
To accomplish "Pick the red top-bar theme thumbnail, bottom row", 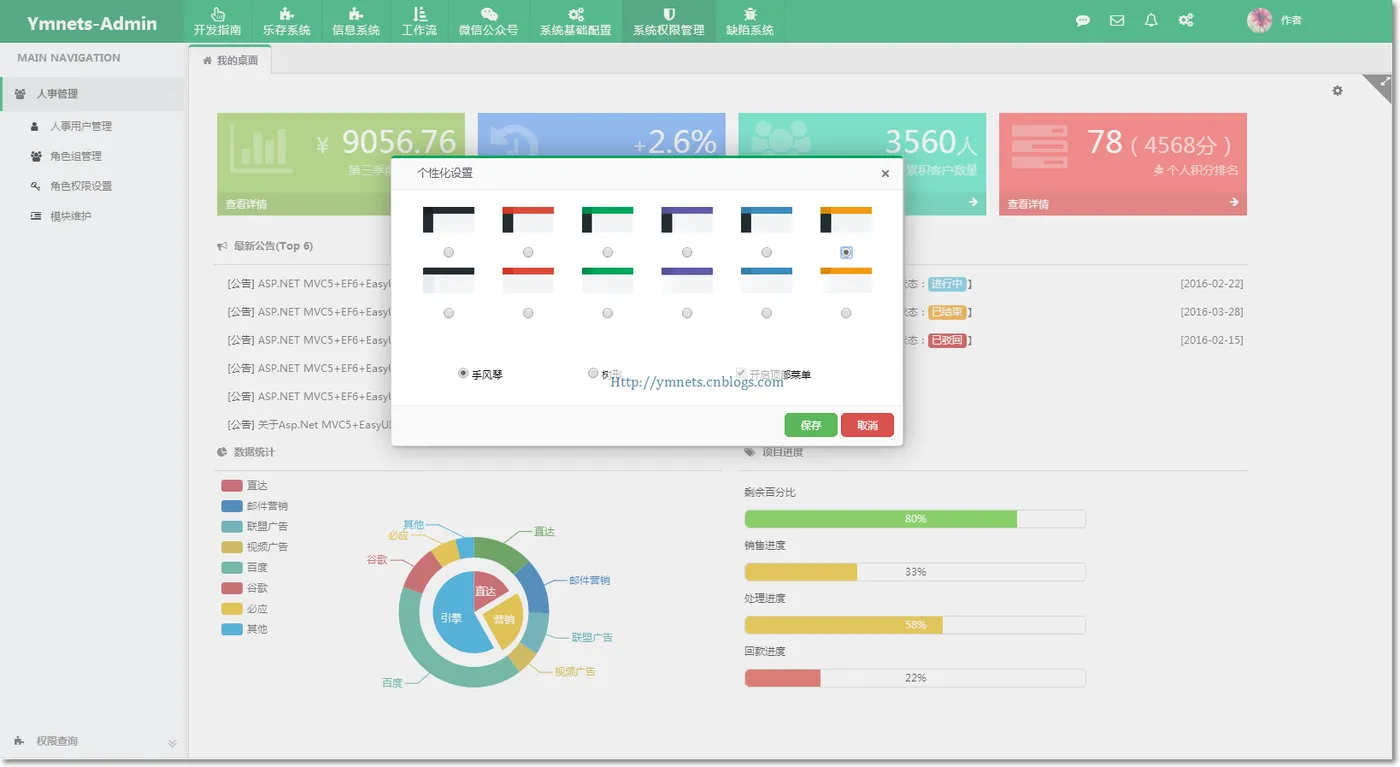I will point(528,280).
